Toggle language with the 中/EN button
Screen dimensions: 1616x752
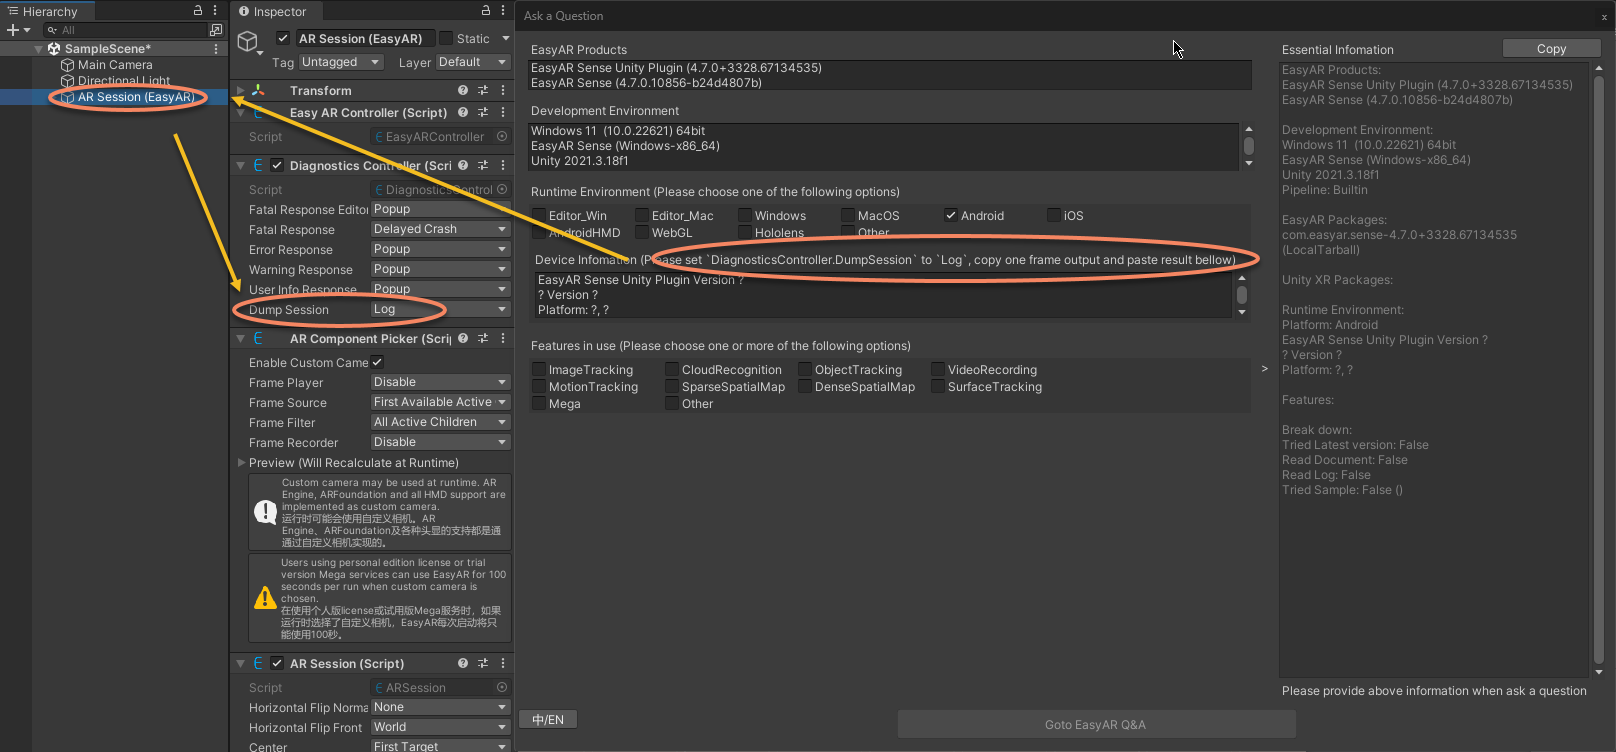click(x=548, y=719)
